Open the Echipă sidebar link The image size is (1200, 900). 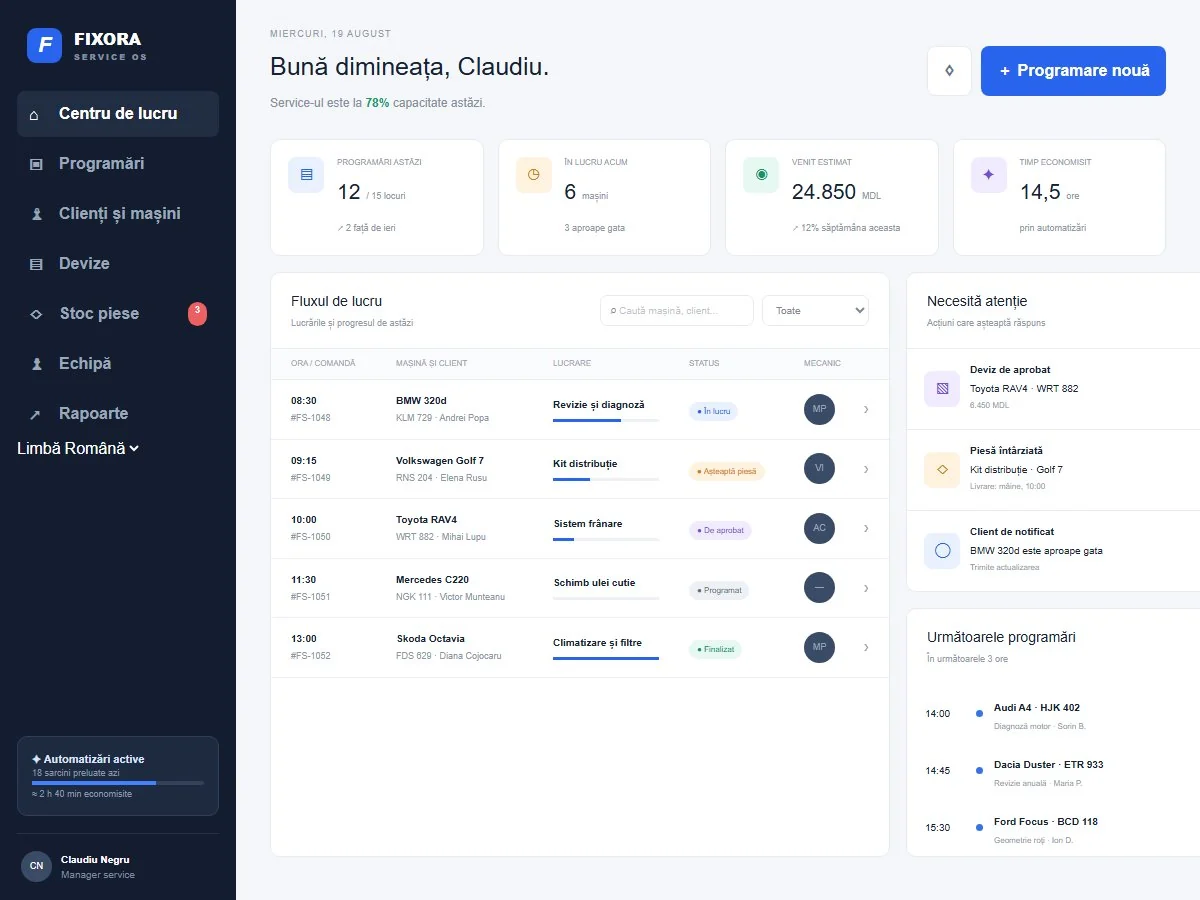(118, 364)
